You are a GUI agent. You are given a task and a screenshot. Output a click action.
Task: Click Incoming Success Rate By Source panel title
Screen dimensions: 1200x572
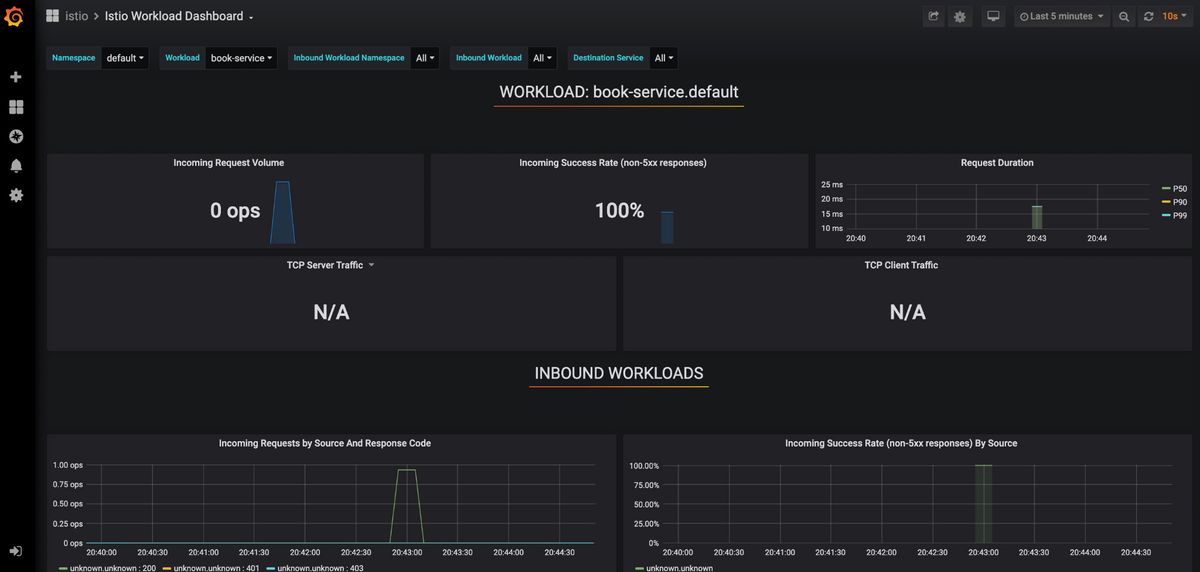click(x=901, y=443)
